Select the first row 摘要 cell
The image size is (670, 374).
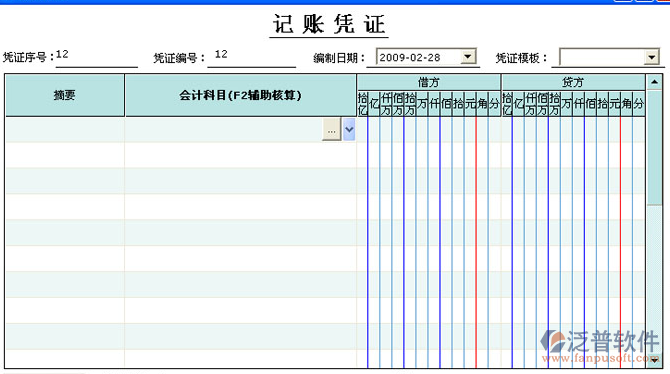click(65, 130)
